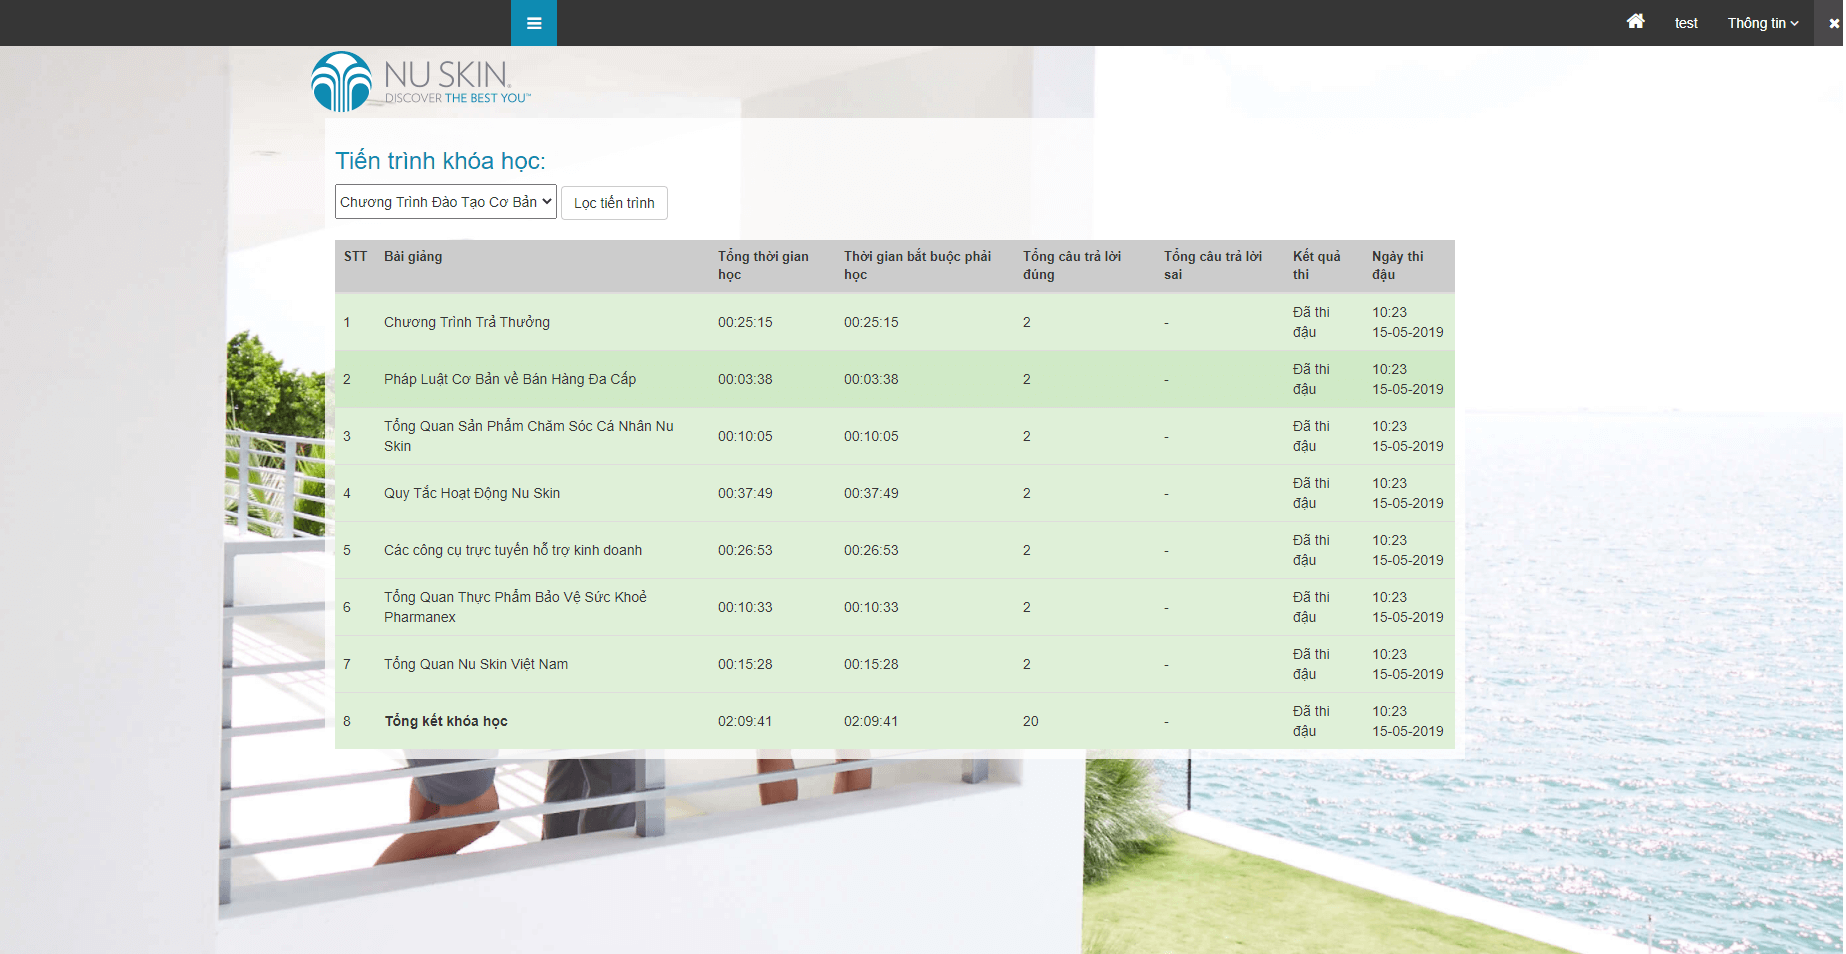Screen dimensions: 1846x954
Task: Click the test user link
Action: (x=1686, y=23)
